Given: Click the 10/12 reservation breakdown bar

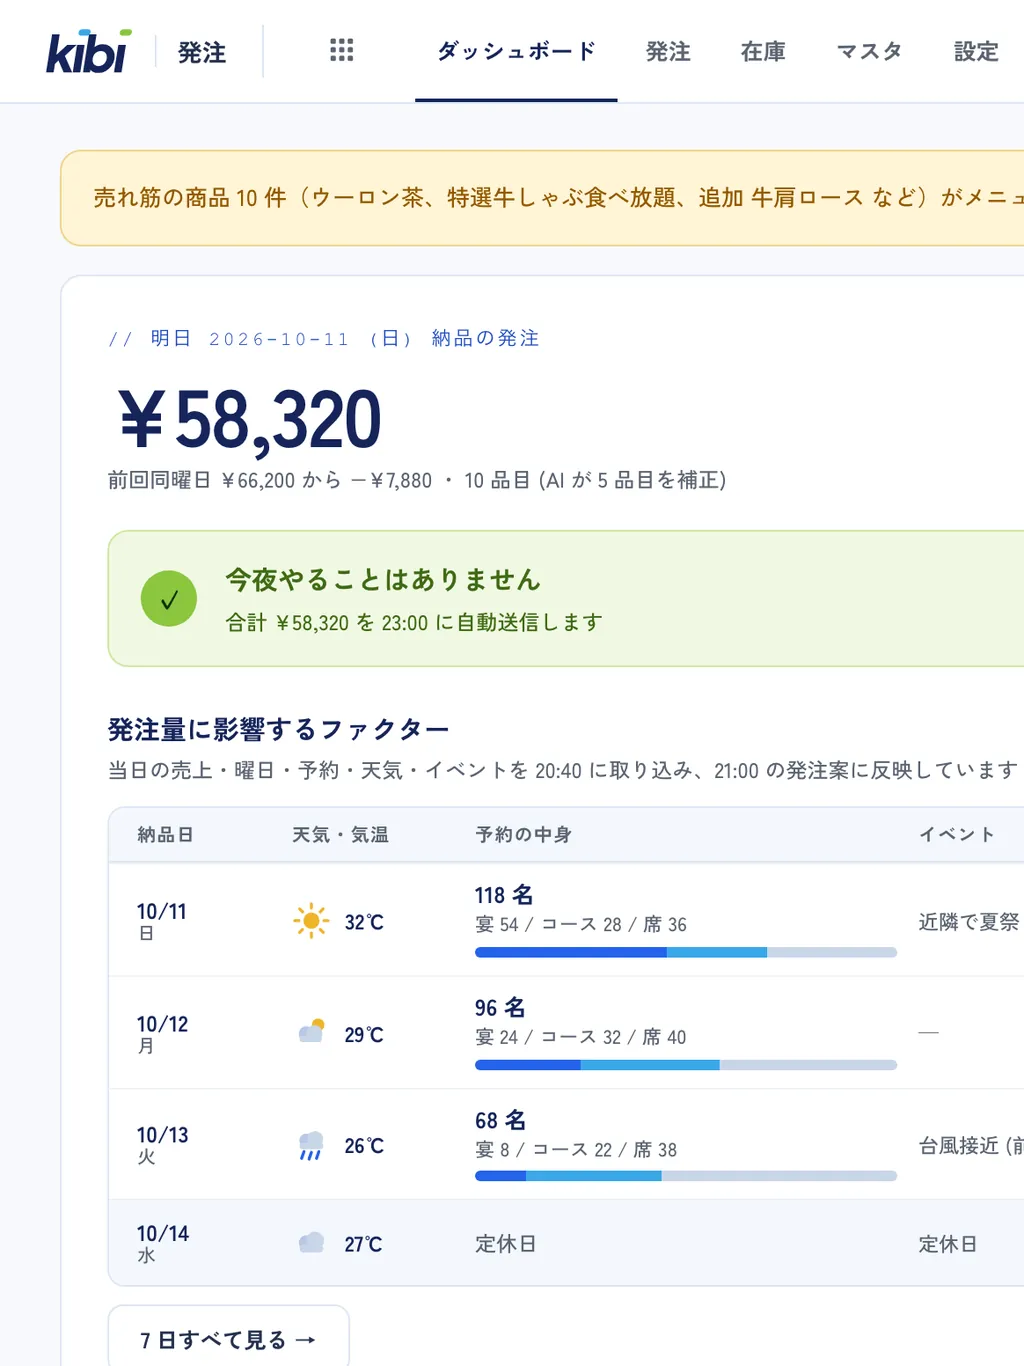Looking at the screenshot, I should (x=686, y=1065).
